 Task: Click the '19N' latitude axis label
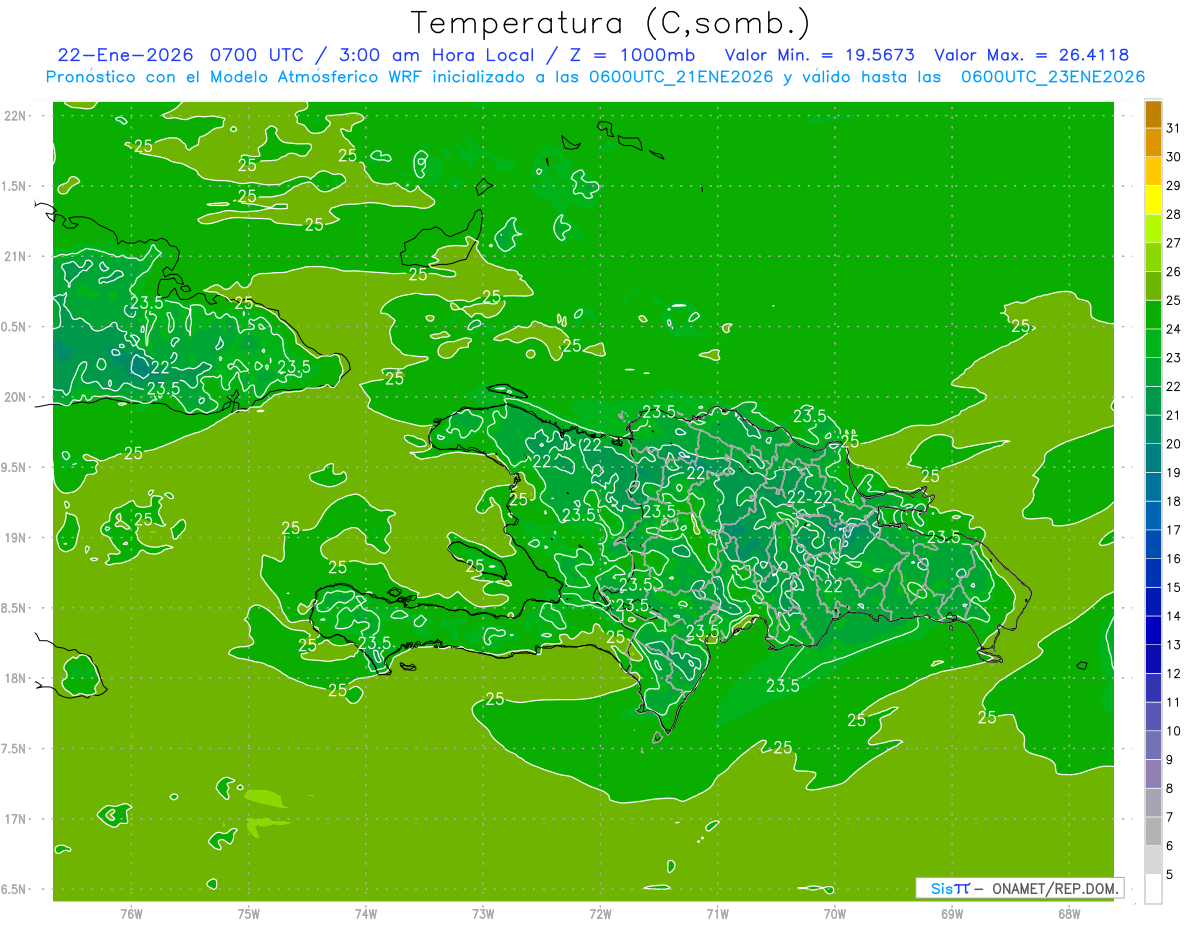pyautogui.click(x=16, y=538)
